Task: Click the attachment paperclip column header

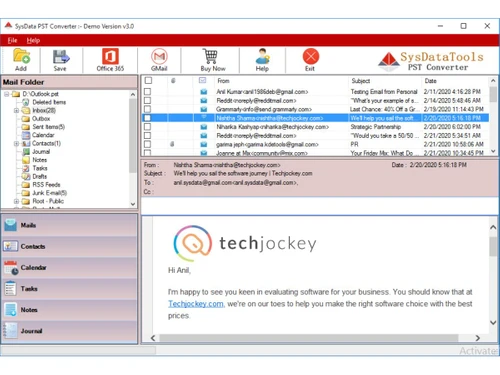Action: point(173,81)
